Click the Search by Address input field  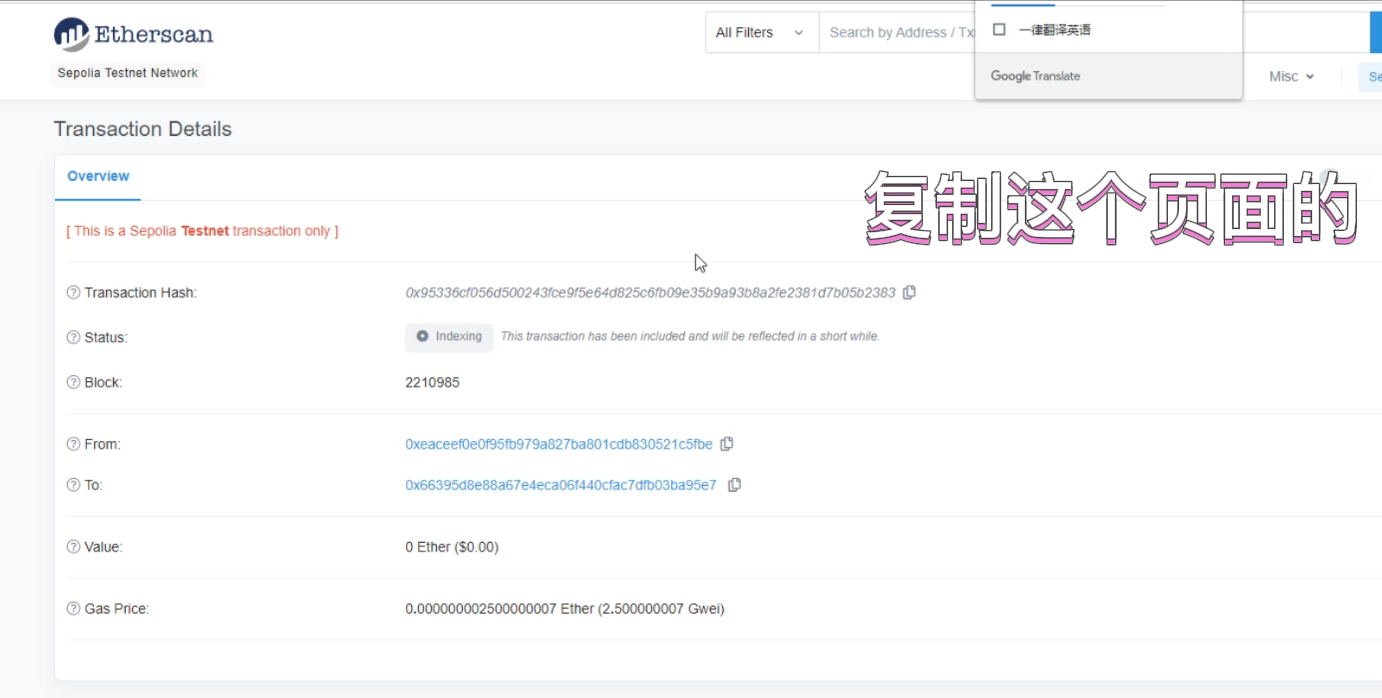(x=895, y=33)
